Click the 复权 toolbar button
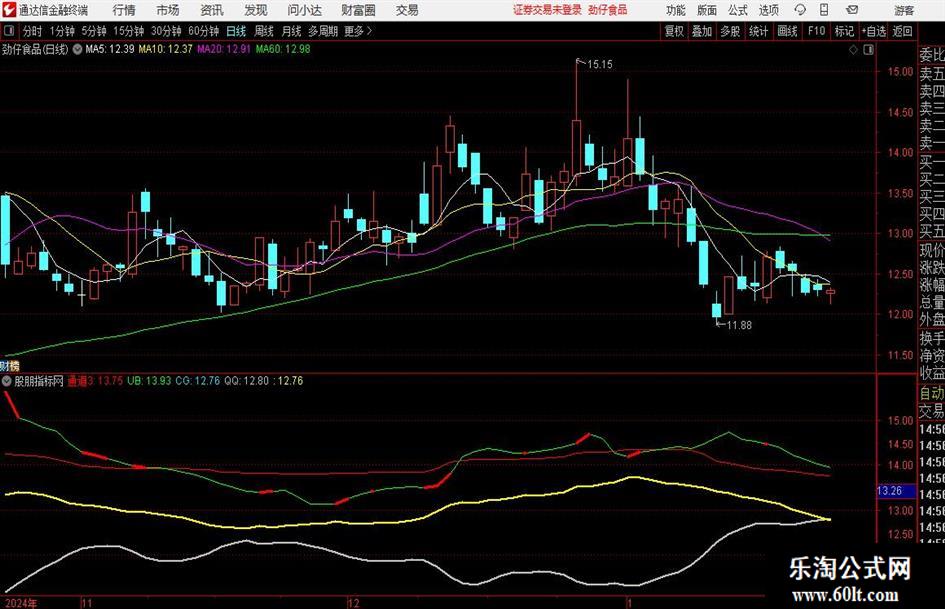Image resolution: width=945 pixels, height=609 pixels. 674,31
